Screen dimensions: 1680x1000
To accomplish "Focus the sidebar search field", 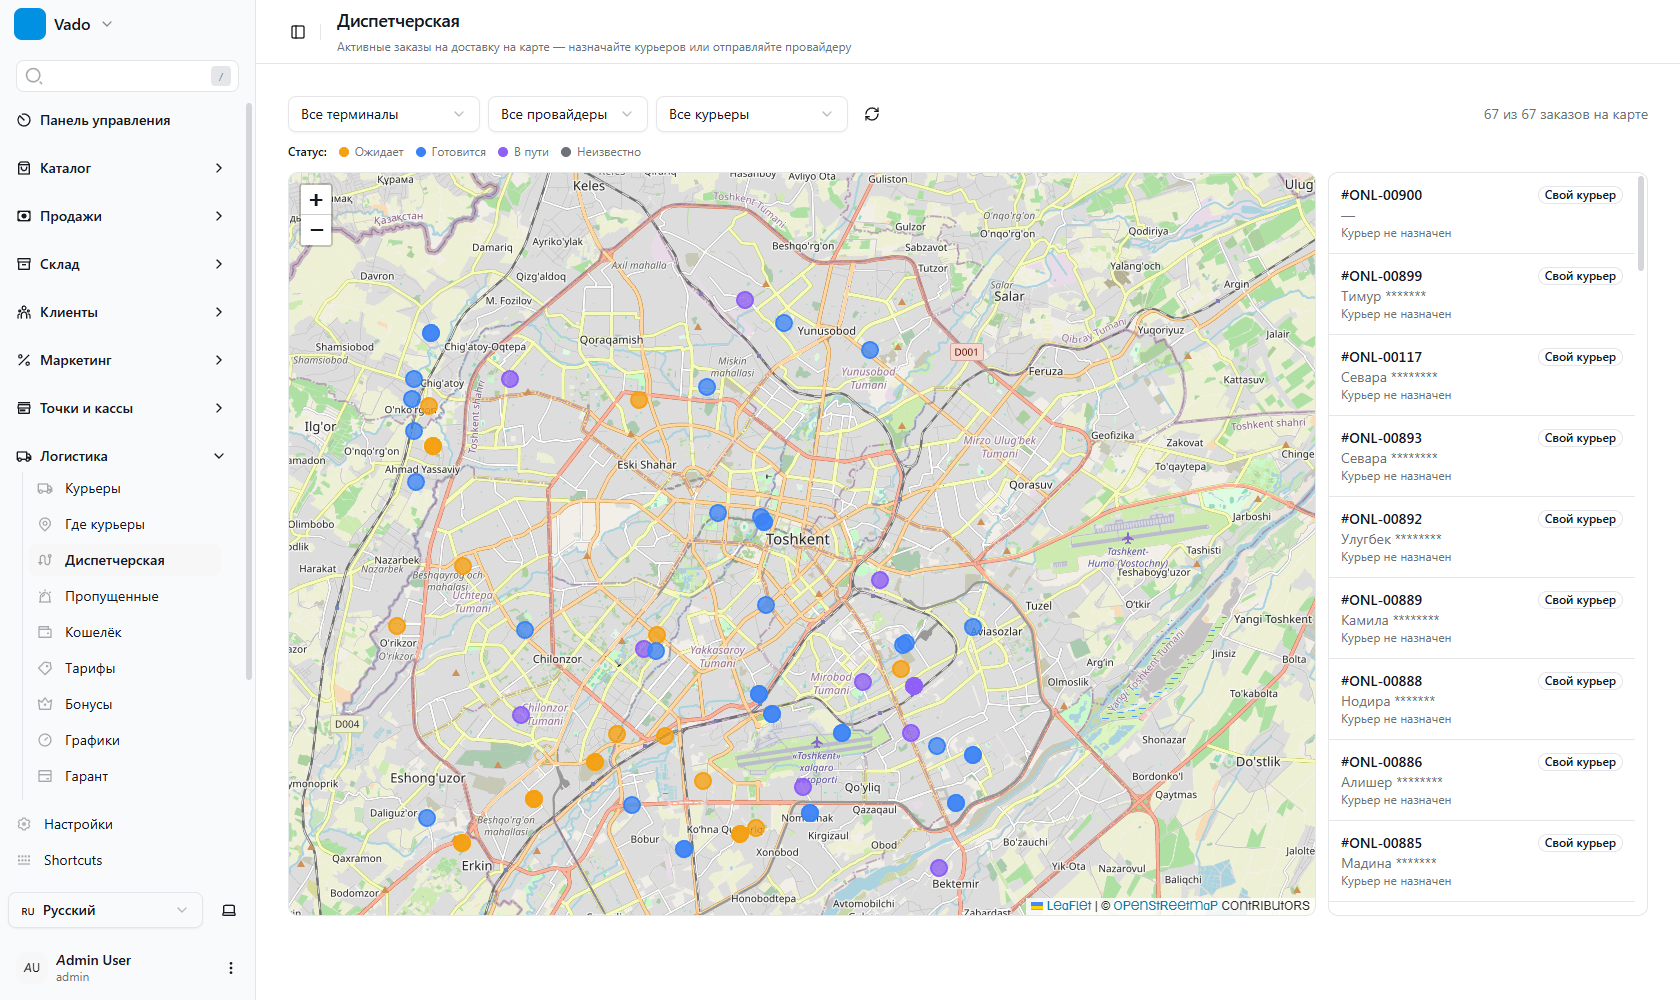I will click(127, 76).
